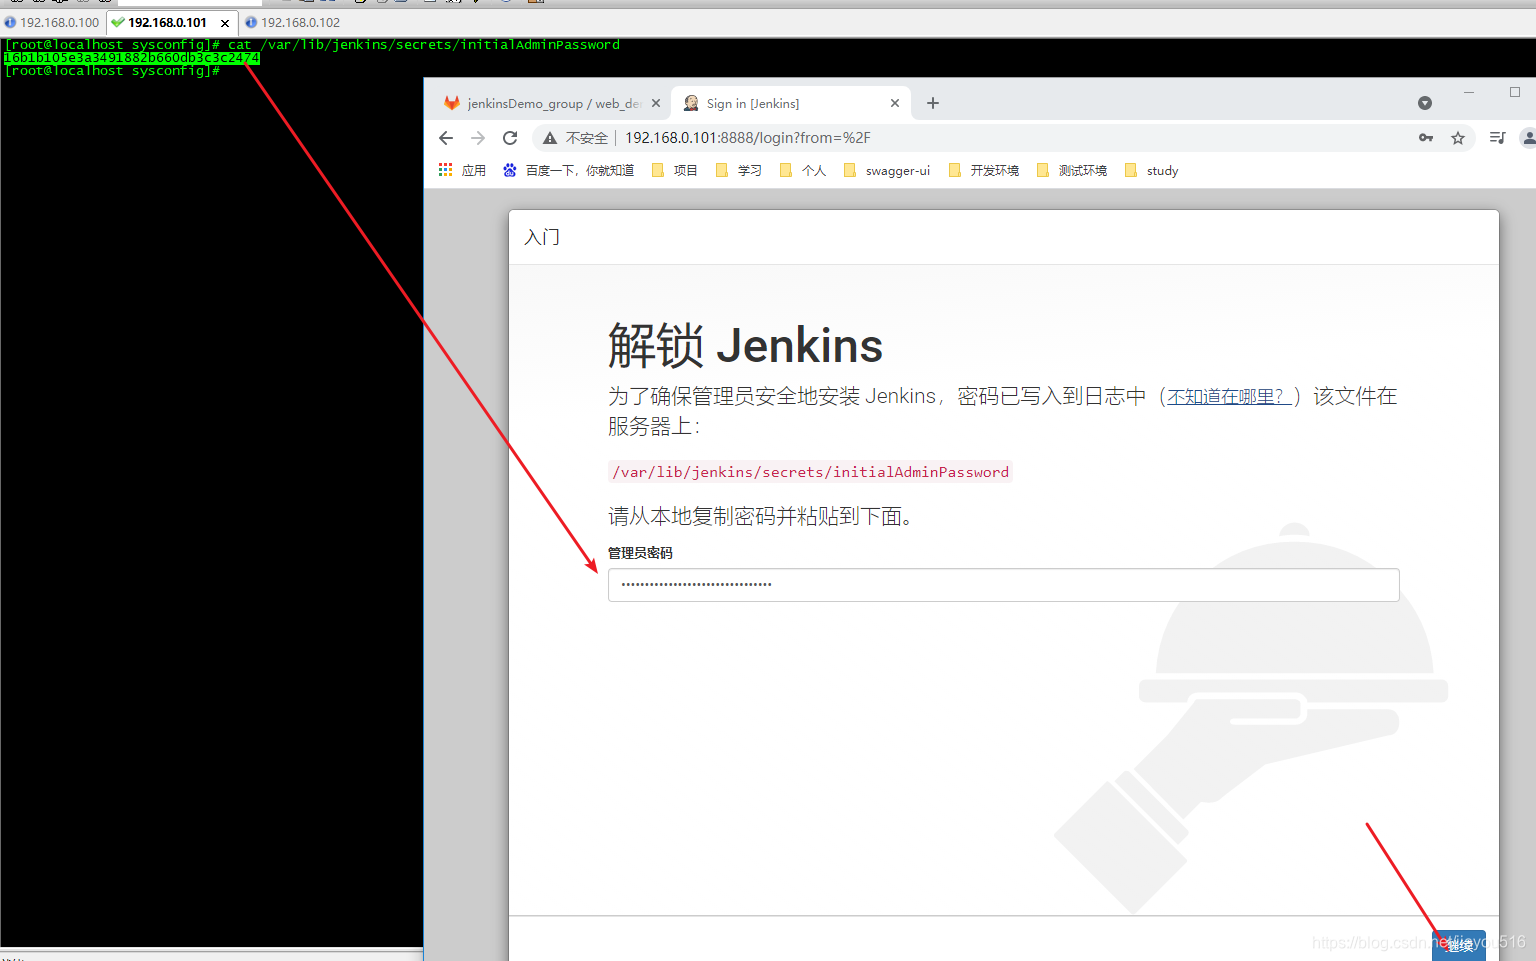Reload the Jenkins login page
Screen dimensions: 1536x961
pyautogui.click(x=510, y=138)
